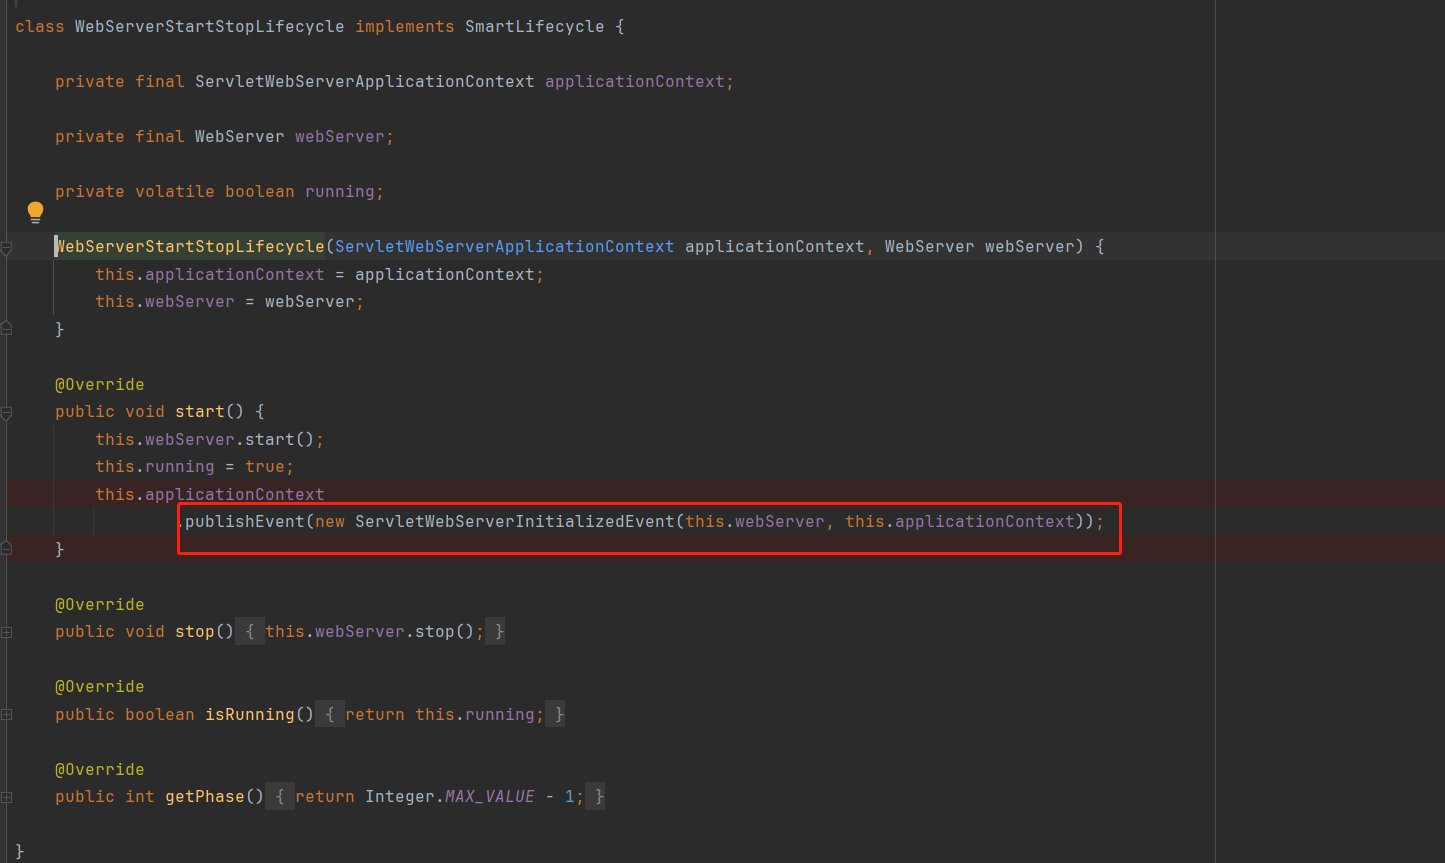
Task: Expand the folded isRunning() method in gutter
Action: coord(6,715)
